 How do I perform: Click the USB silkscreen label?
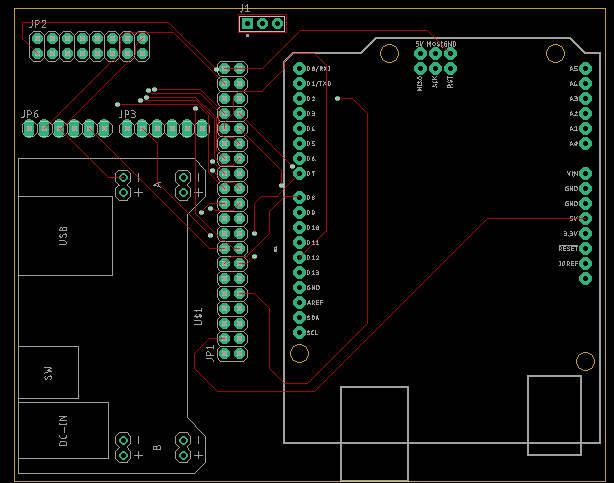(63, 236)
